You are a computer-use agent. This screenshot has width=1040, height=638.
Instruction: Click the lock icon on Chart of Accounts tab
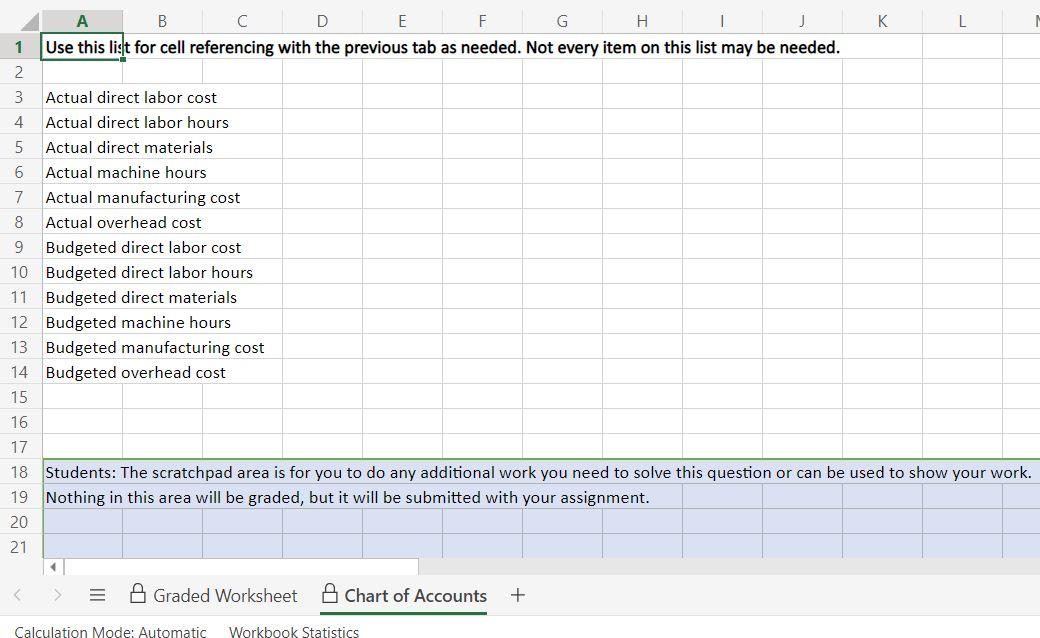coord(330,595)
